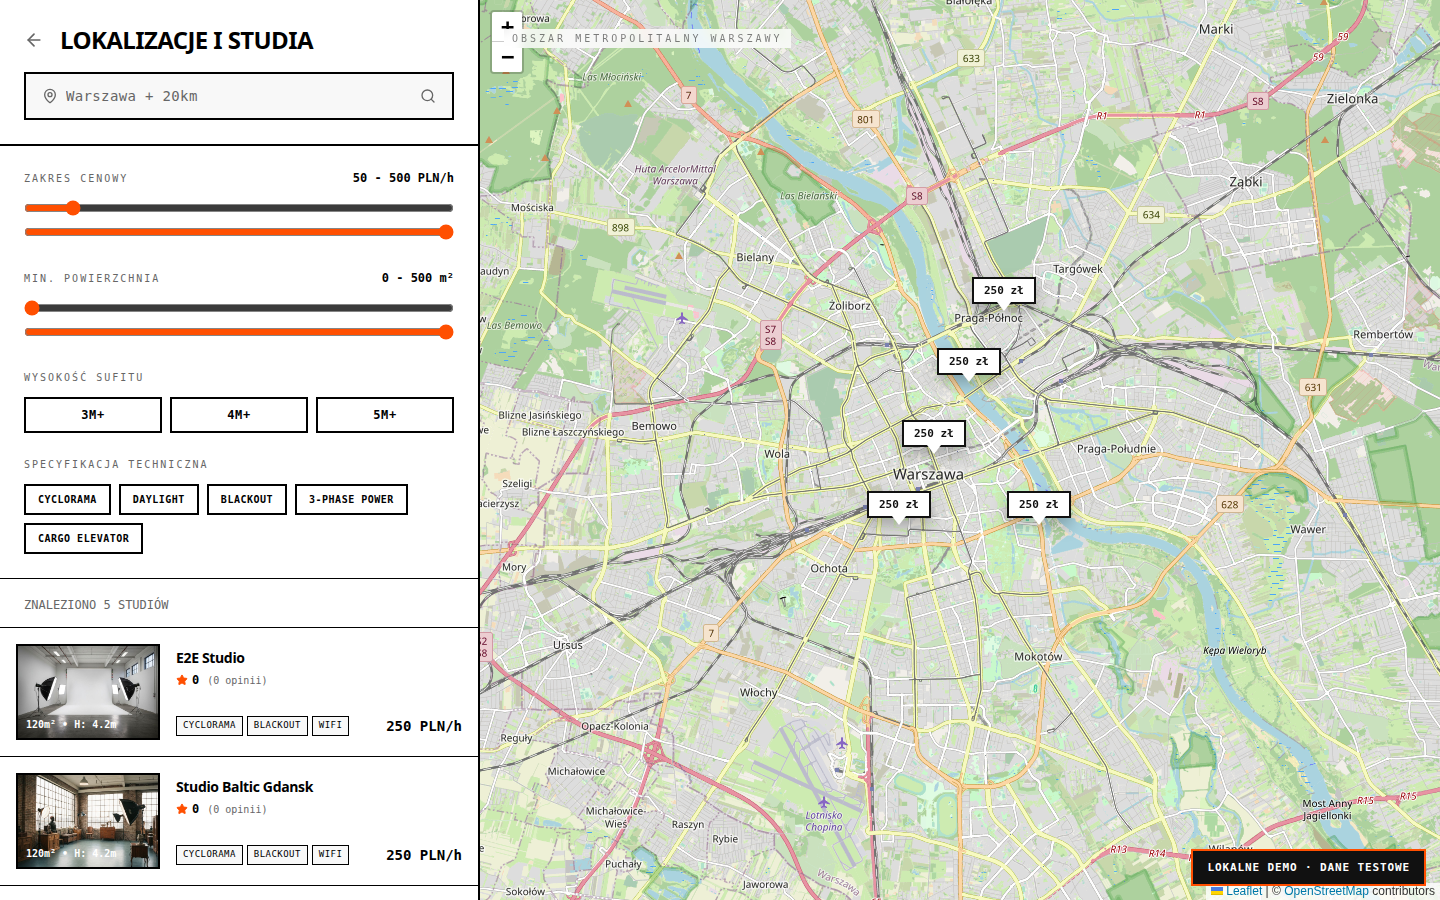The width and height of the screenshot is (1440, 900).
Task: Click the CYCLORAMA tag on E2E Studio
Action: point(209,725)
